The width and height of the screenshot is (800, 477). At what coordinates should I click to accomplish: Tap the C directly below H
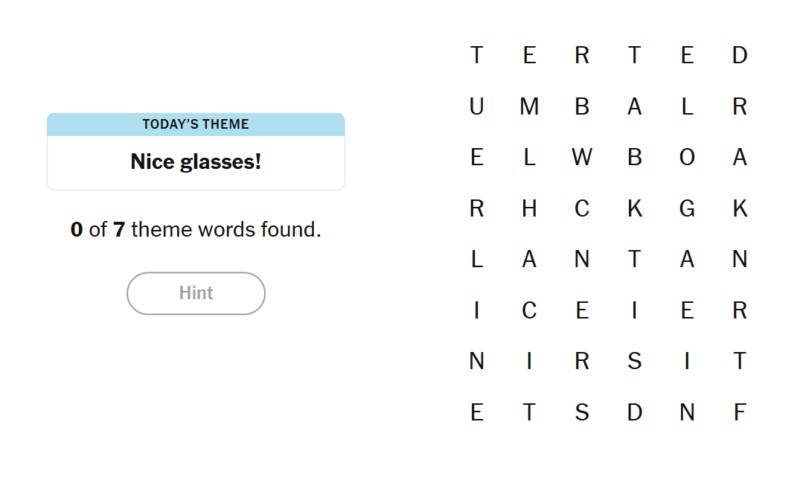529,311
